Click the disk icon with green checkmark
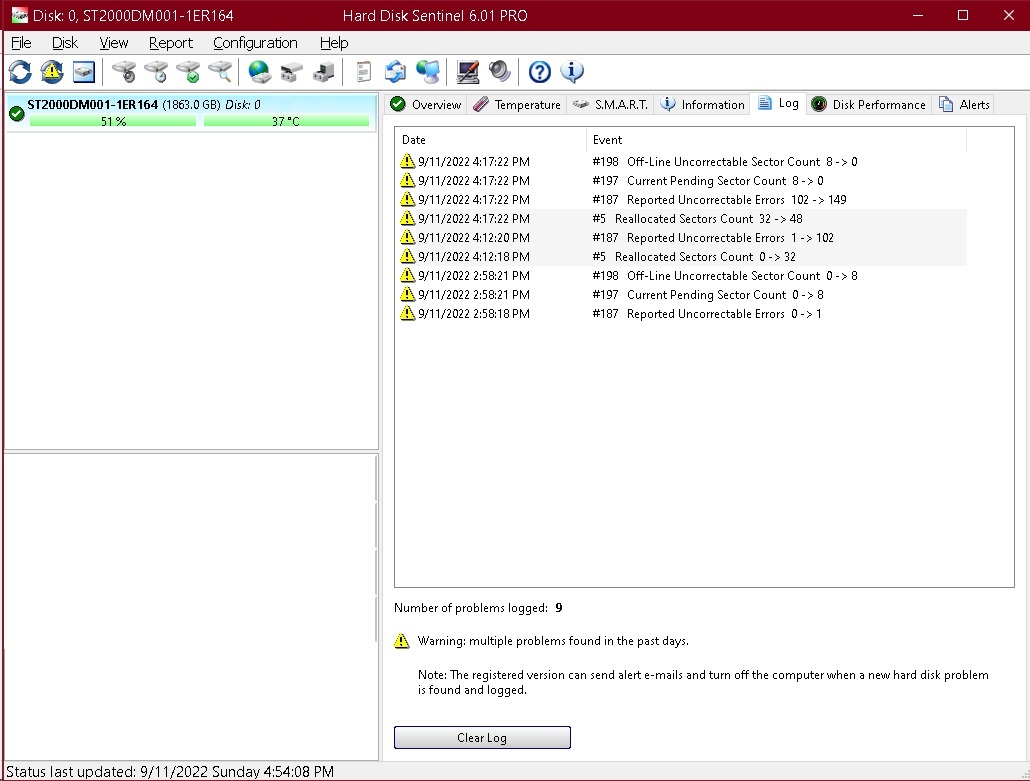The height and width of the screenshot is (781, 1030). click(x=188, y=72)
